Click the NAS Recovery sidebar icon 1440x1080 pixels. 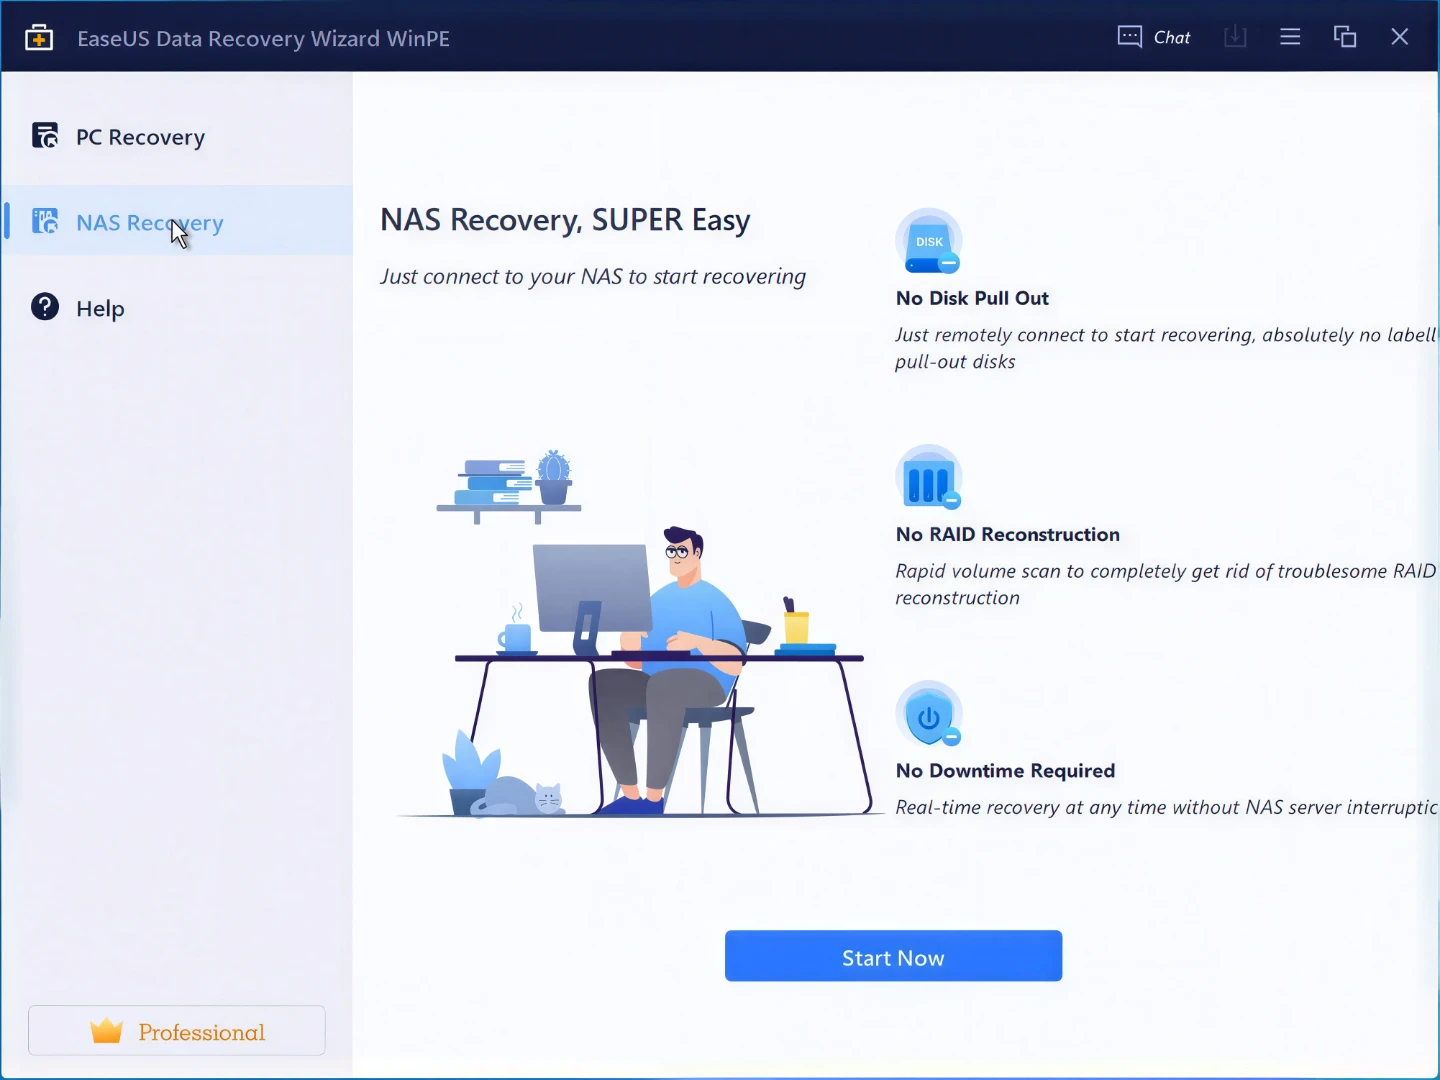pos(45,221)
